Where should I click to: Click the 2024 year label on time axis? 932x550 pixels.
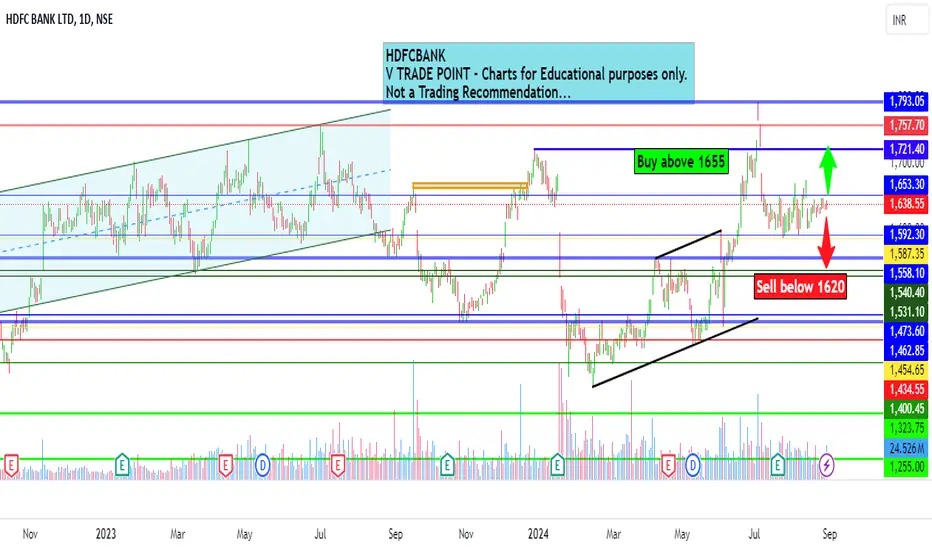coord(538,534)
